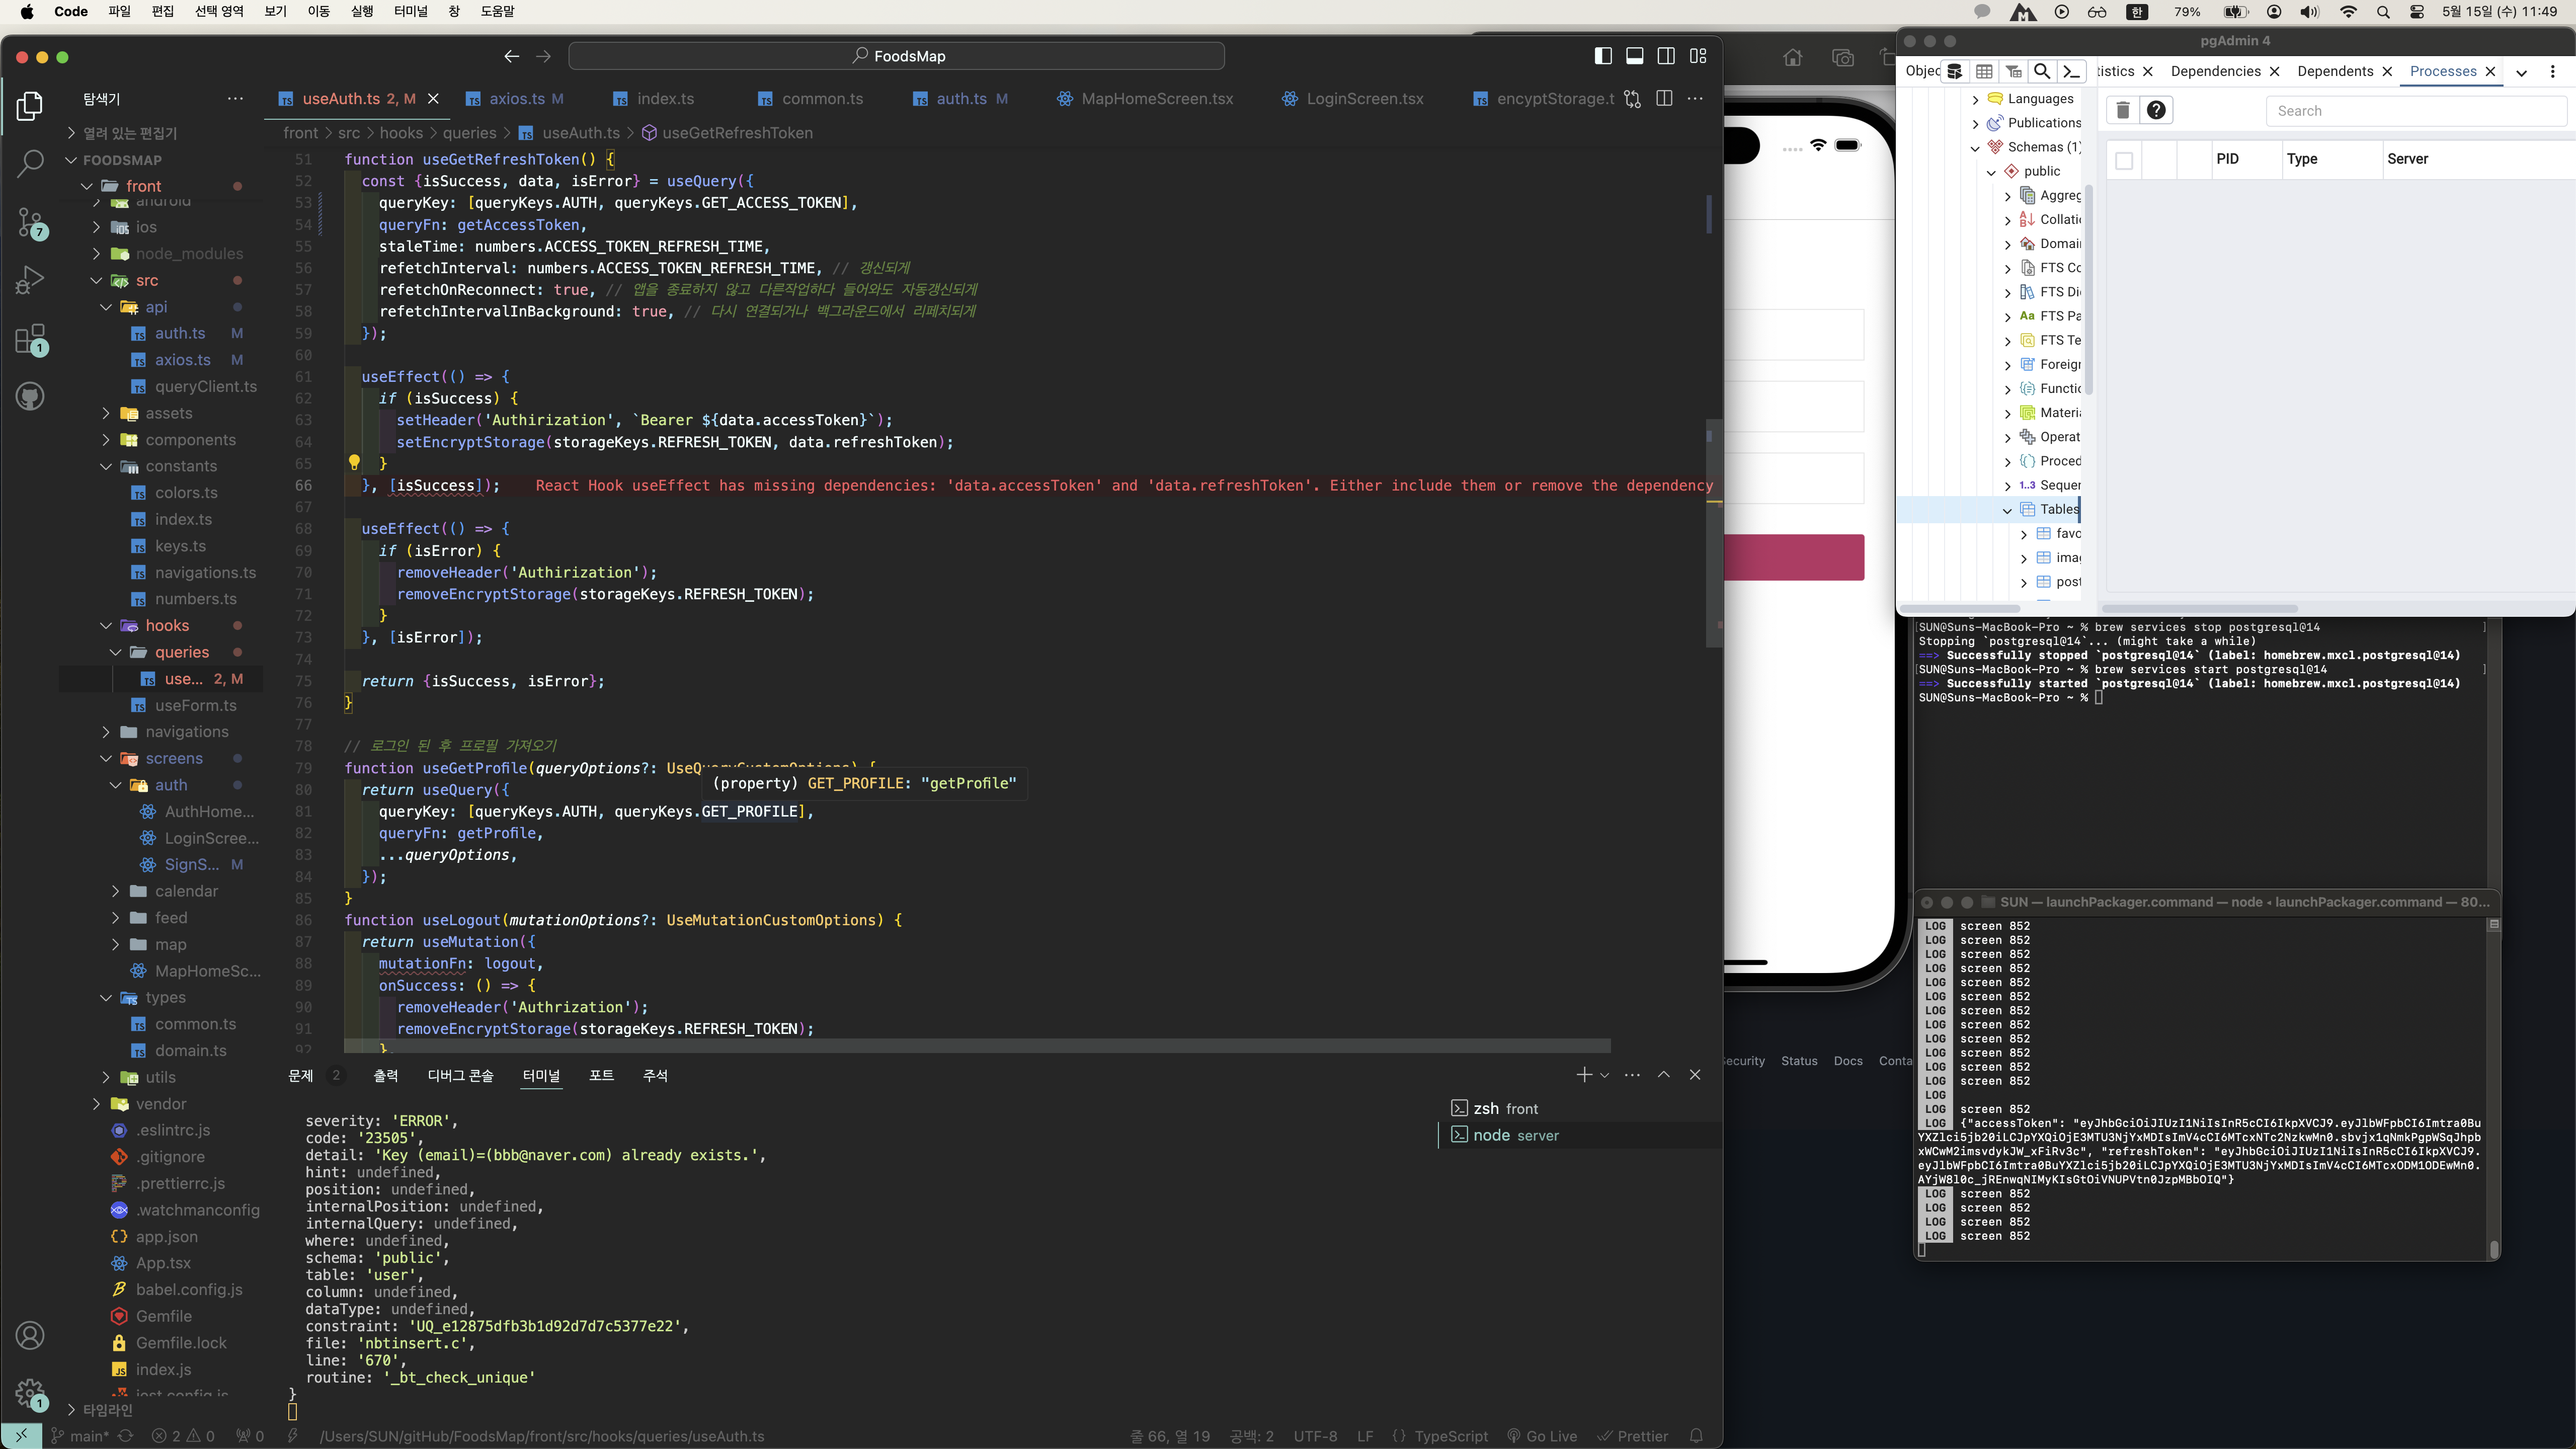Open the Customize Layout icon

(x=1698, y=56)
